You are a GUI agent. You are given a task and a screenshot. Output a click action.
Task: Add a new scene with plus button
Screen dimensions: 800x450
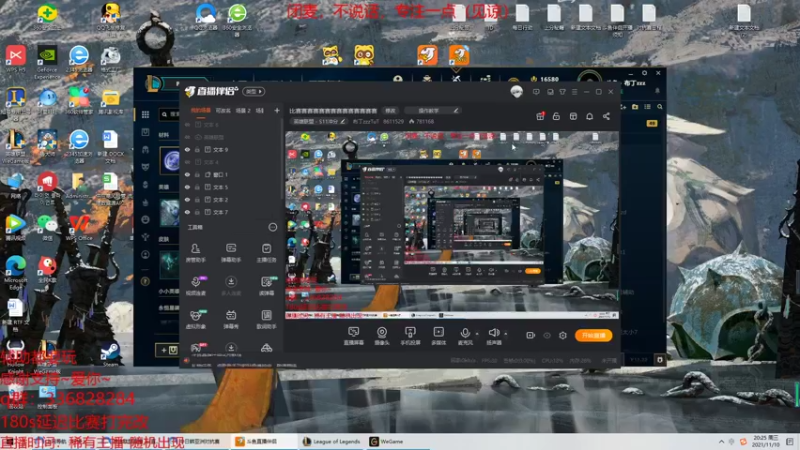(277, 110)
